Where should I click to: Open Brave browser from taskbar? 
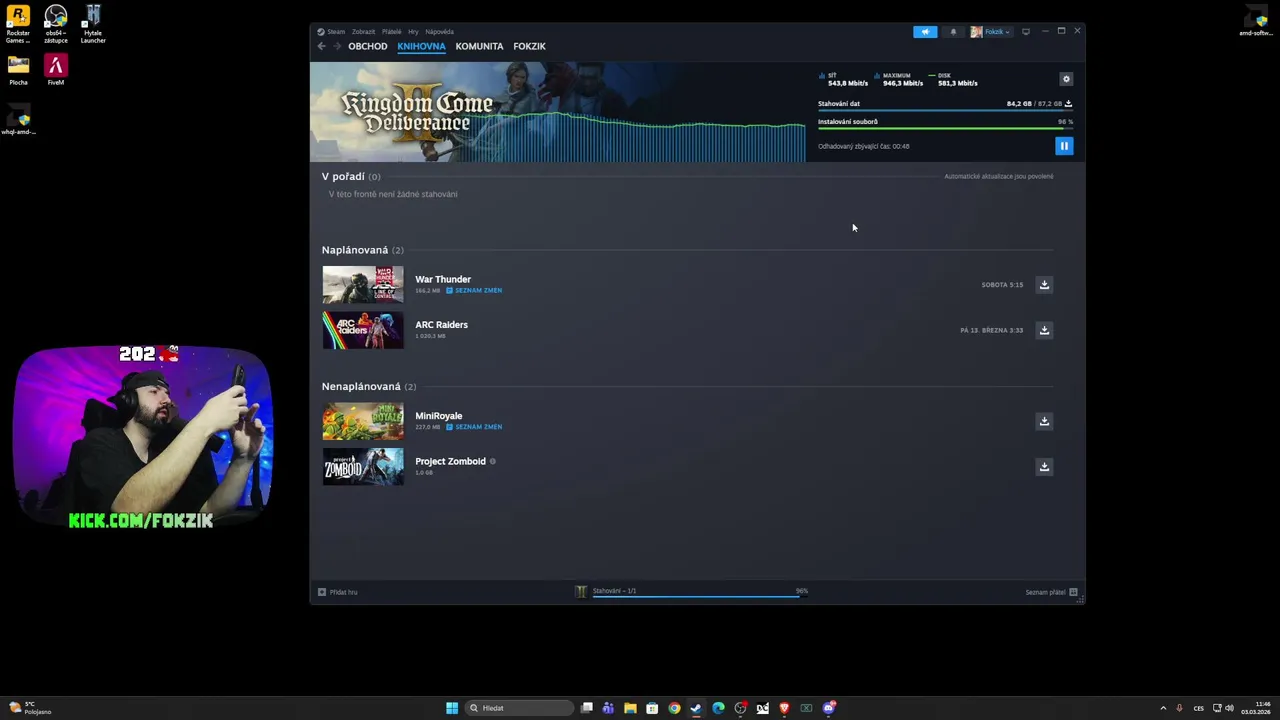(784, 708)
